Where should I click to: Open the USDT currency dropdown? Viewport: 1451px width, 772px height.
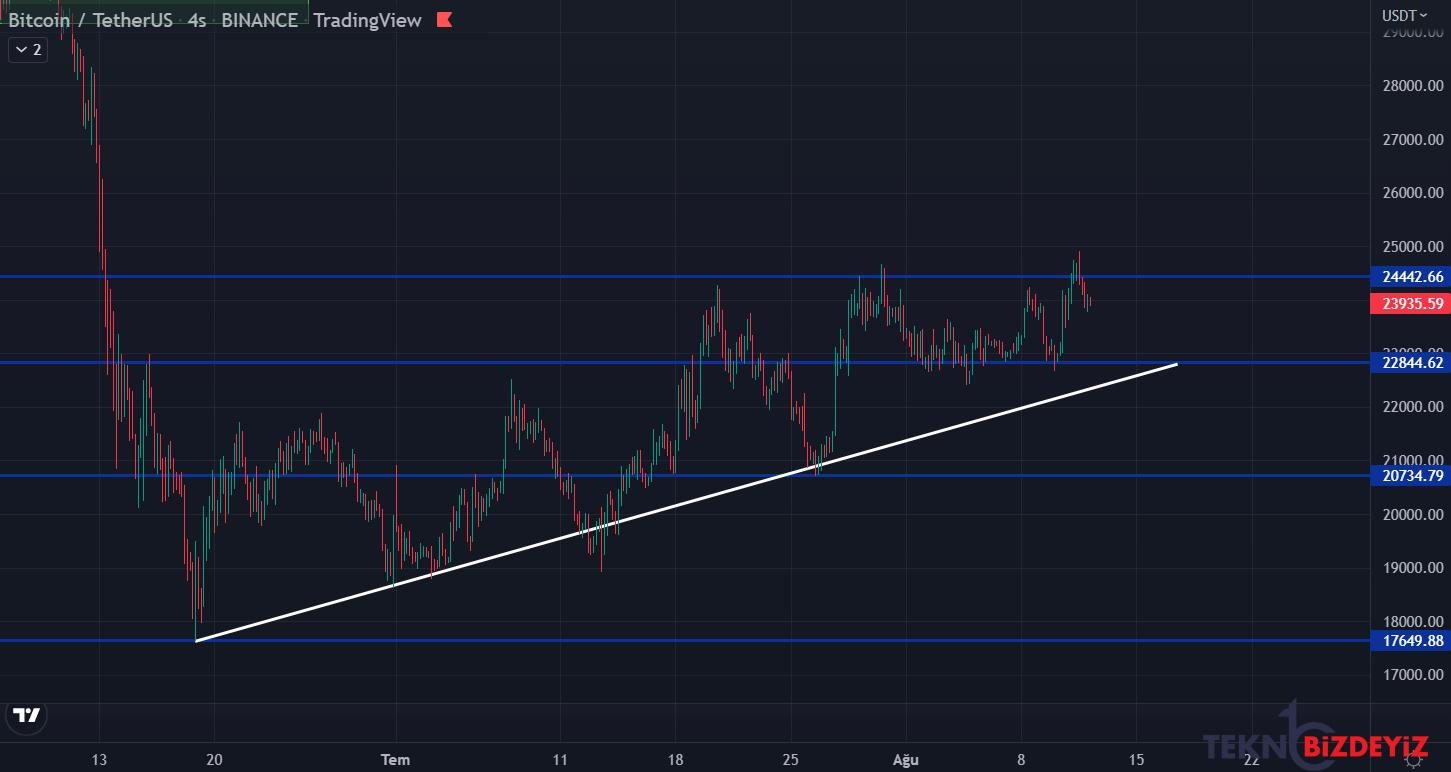(x=1405, y=15)
